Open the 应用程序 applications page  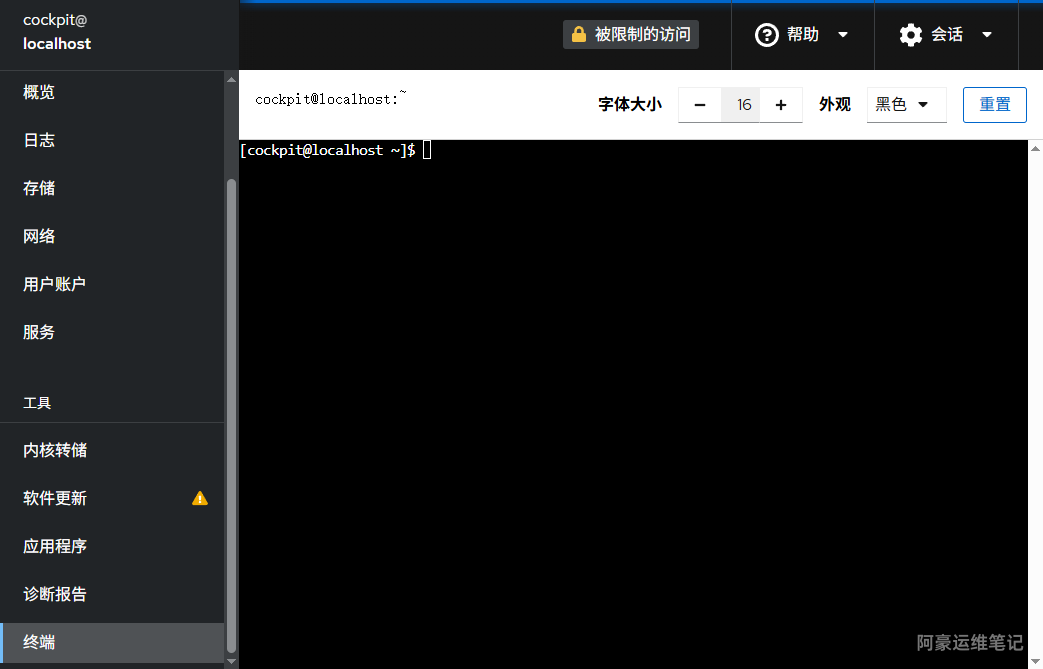tap(112, 546)
